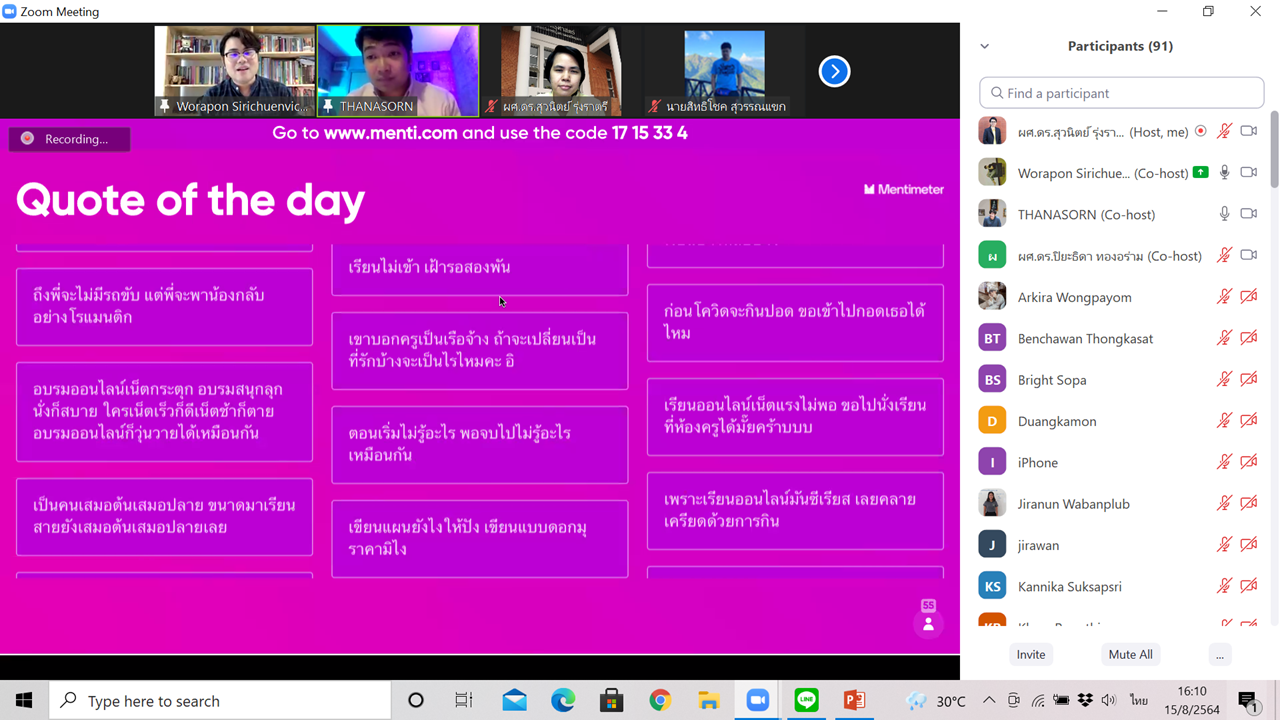Click the screen share icon beside Worapon
This screenshot has width=1280, height=720.
point(1200,173)
